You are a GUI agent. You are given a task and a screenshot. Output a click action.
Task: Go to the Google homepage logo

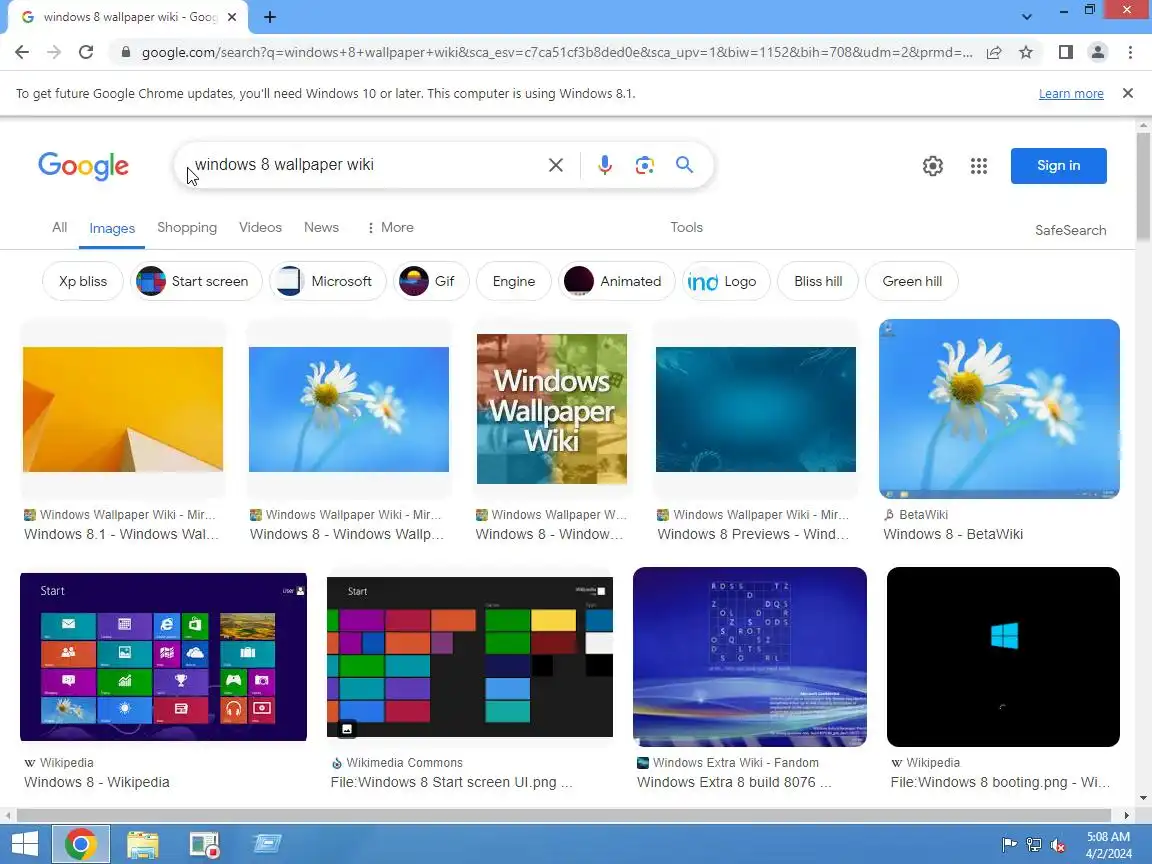[83, 166]
